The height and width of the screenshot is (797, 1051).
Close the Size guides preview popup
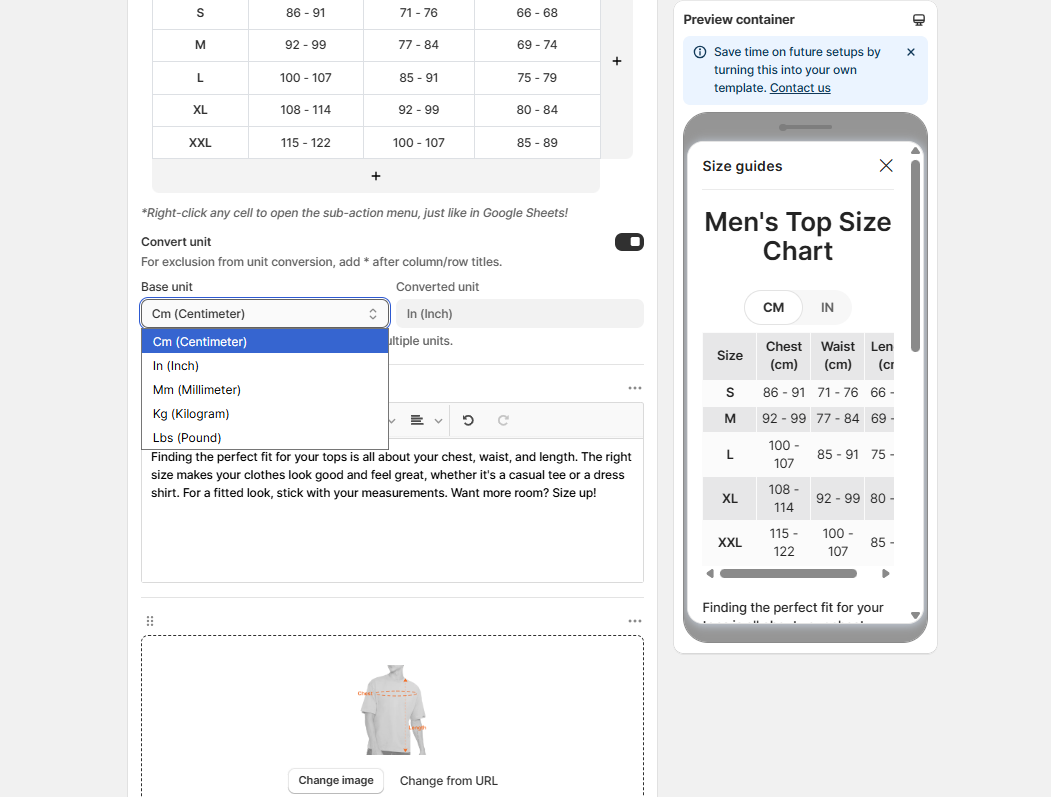coord(885,166)
